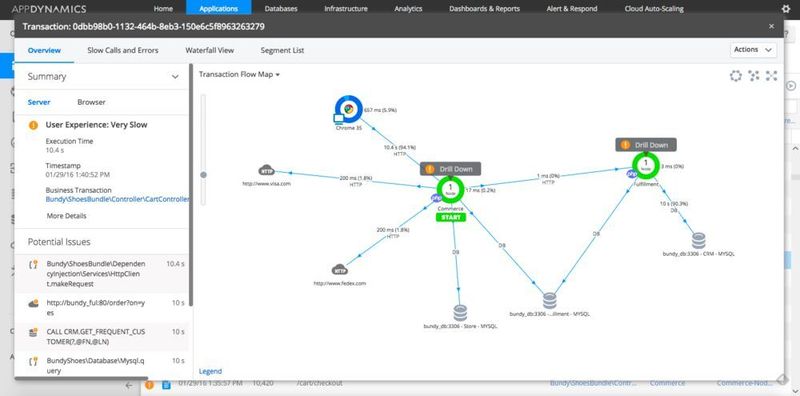Click the fit-to-screen expand arrows icon
Viewport: 800px width, 396px height.
771,76
